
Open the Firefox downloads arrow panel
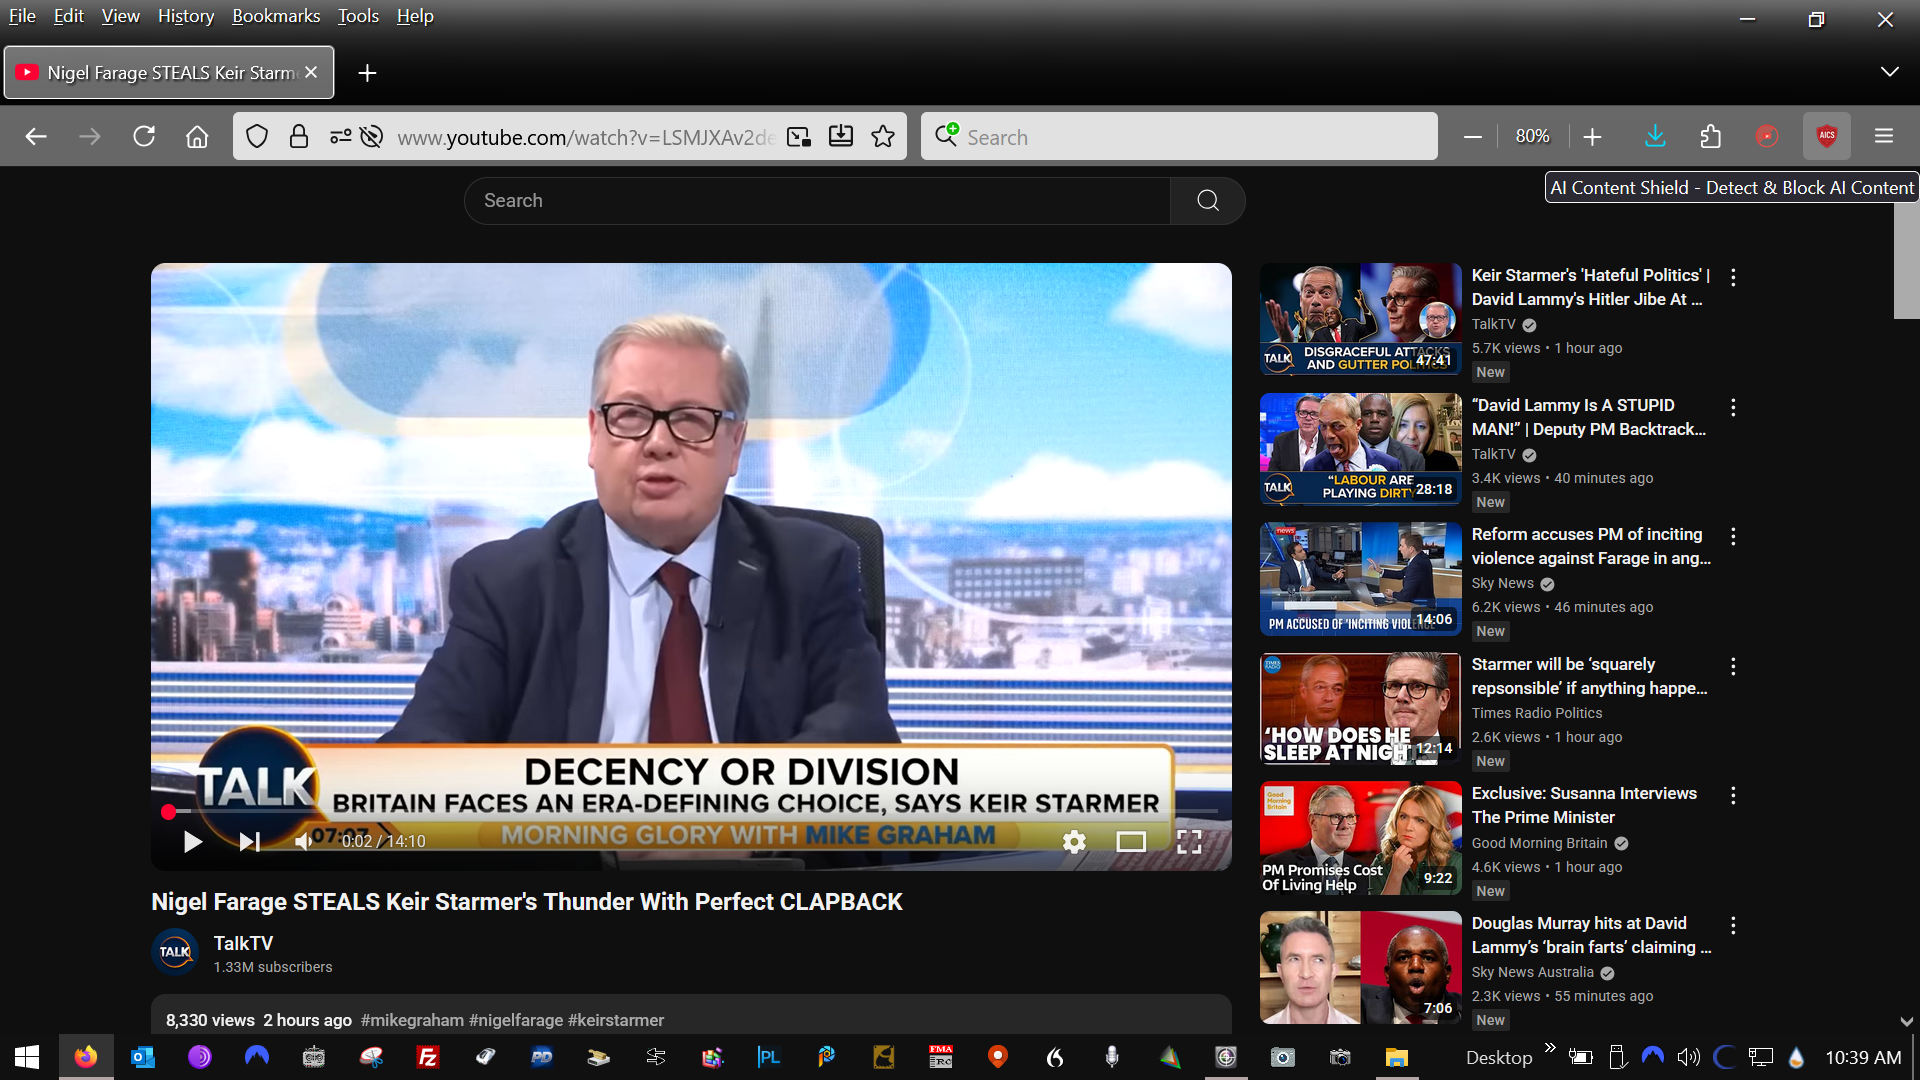pyautogui.click(x=1655, y=137)
